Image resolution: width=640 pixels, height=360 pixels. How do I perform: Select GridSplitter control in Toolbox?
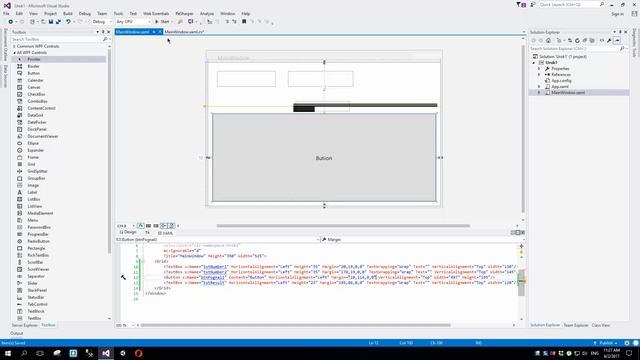[x=38, y=171]
